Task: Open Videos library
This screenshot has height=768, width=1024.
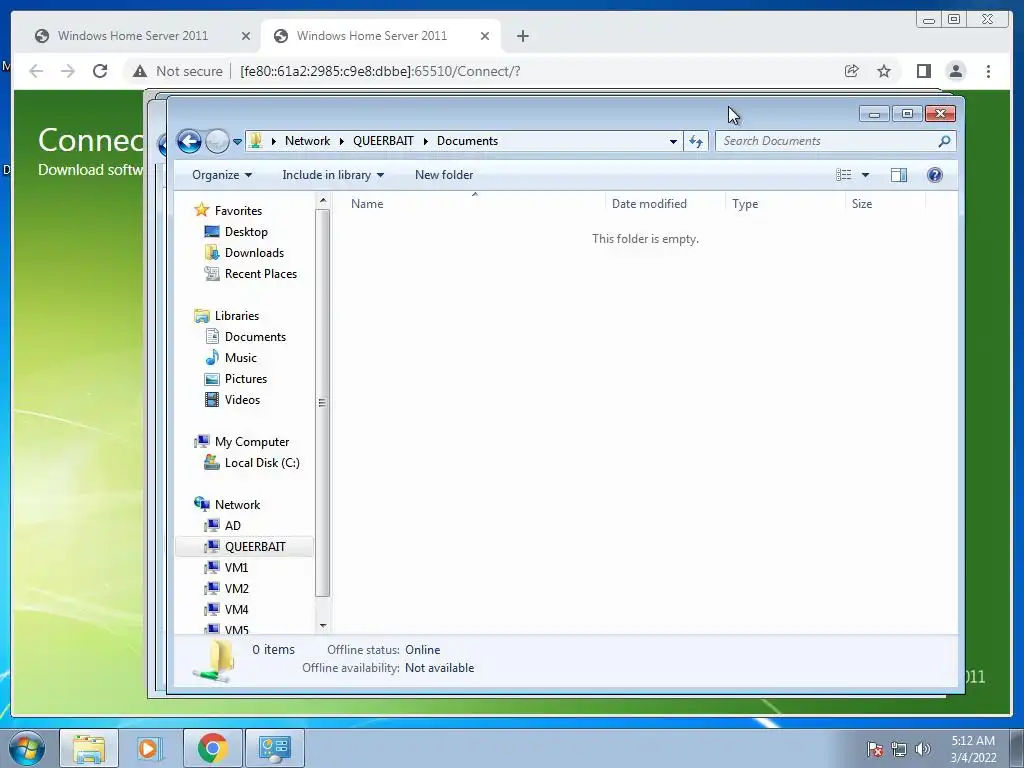Action: pos(242,400)
